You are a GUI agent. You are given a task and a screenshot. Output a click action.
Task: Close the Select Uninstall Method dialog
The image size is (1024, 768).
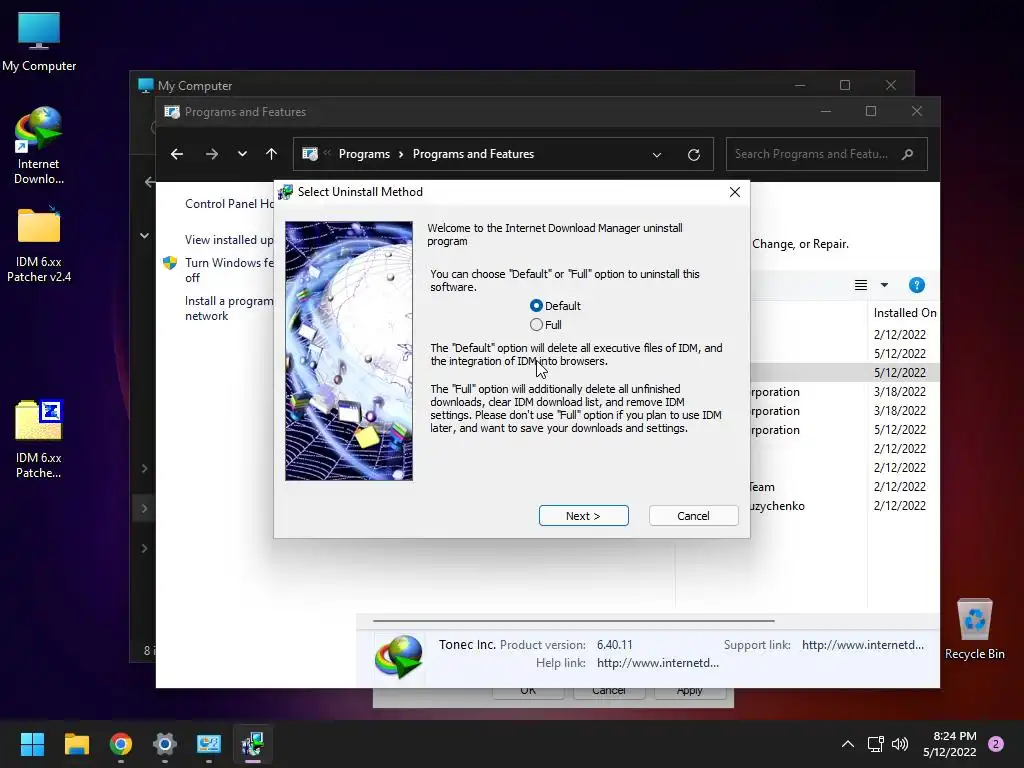[x=735, y=192]
